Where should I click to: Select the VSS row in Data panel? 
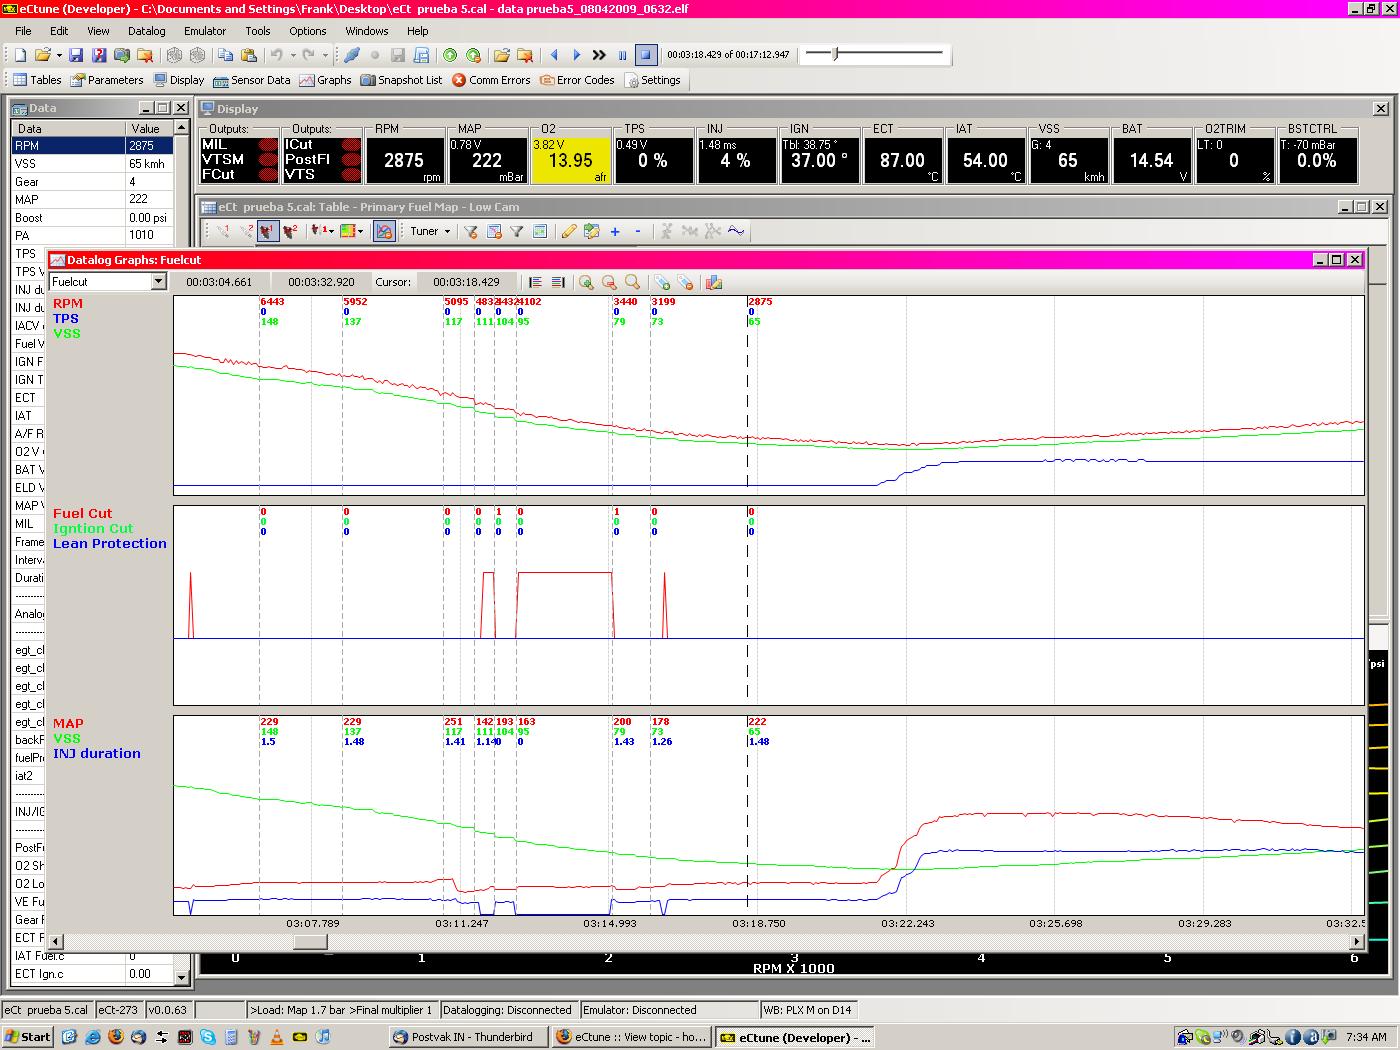pos(92,164)
